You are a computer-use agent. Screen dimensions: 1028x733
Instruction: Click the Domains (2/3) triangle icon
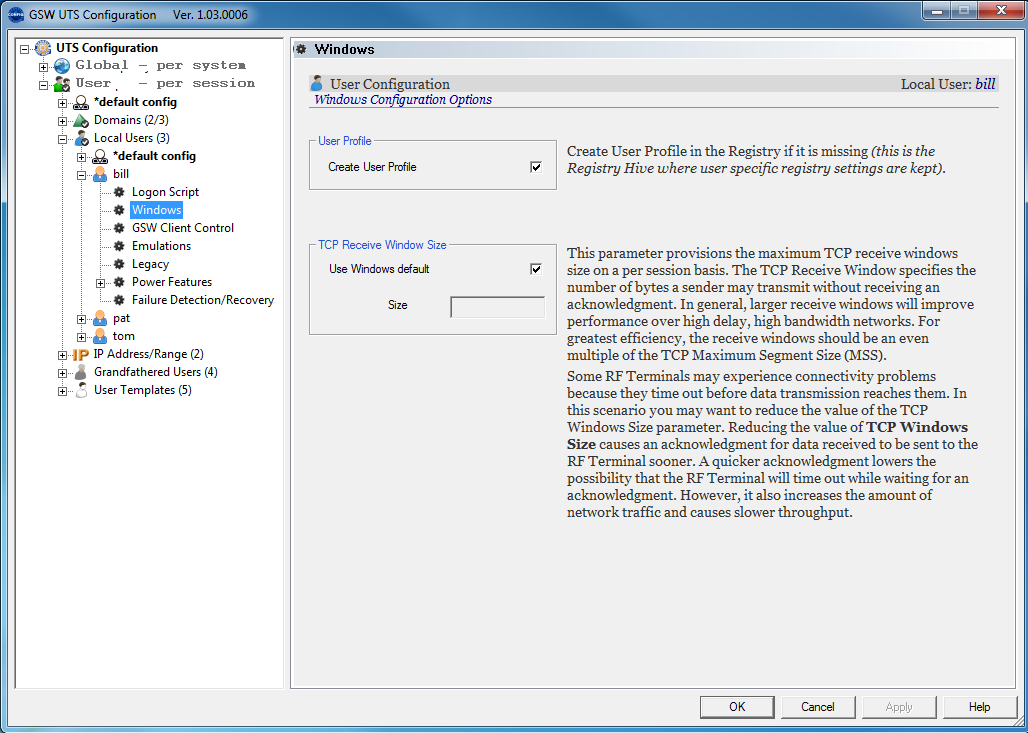tap(81, 121)
